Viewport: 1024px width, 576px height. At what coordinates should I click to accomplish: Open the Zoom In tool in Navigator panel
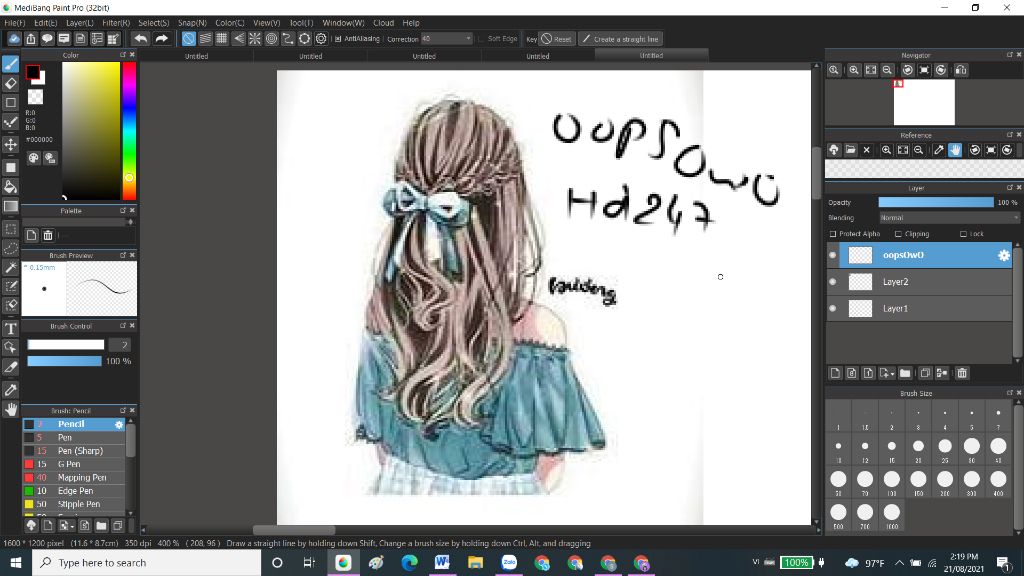coord(855,70)
